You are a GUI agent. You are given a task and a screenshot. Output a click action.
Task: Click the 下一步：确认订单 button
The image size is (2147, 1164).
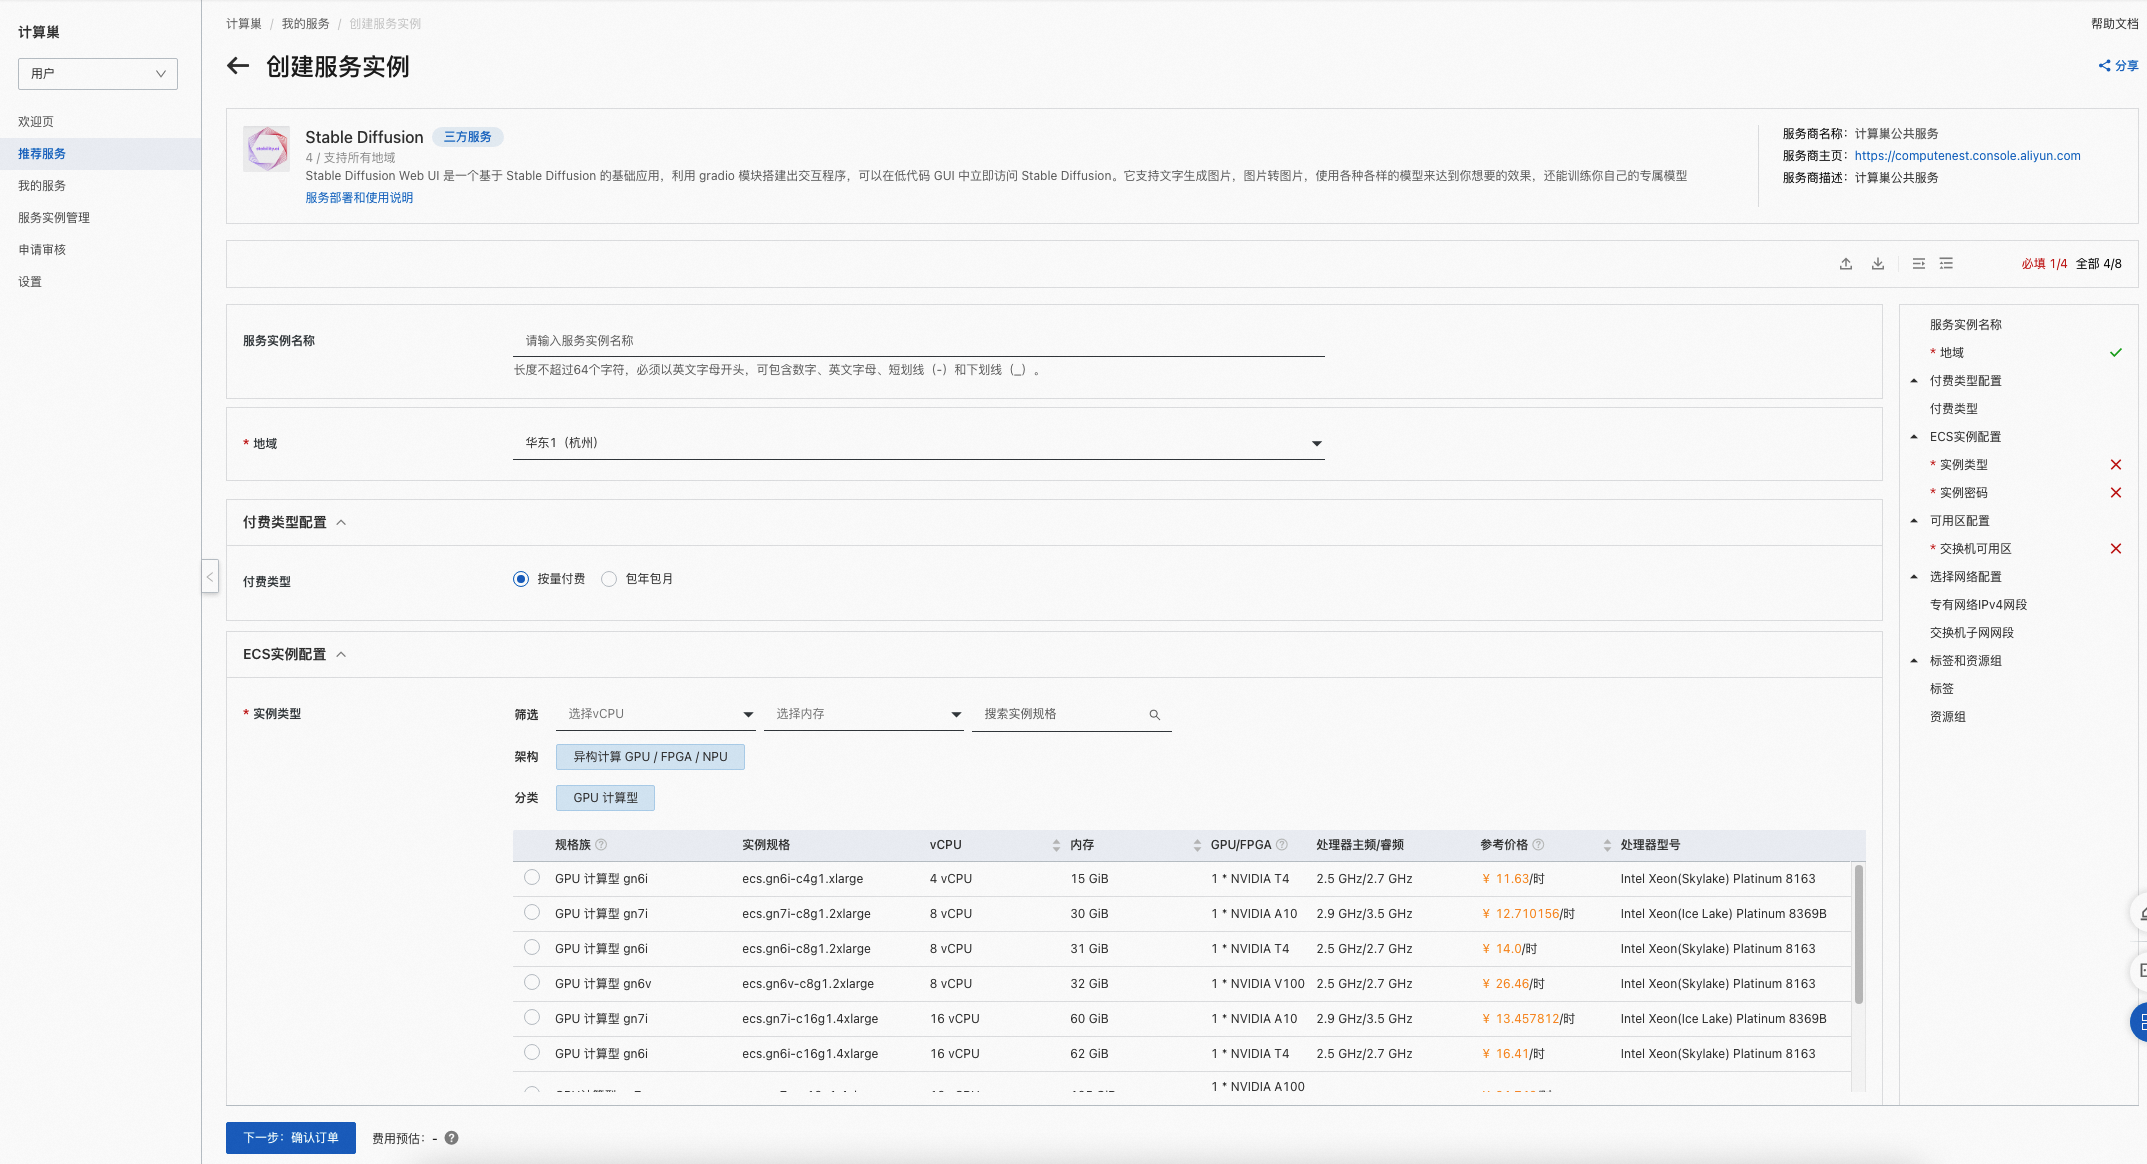[291, 1138]
